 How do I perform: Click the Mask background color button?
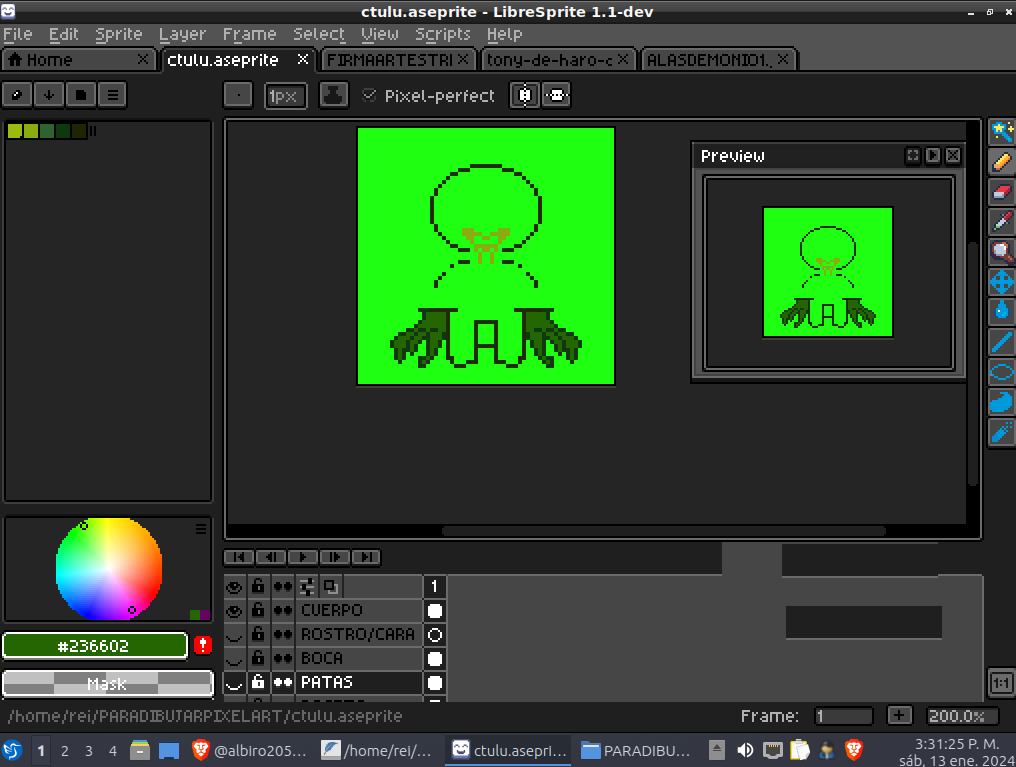108,683
